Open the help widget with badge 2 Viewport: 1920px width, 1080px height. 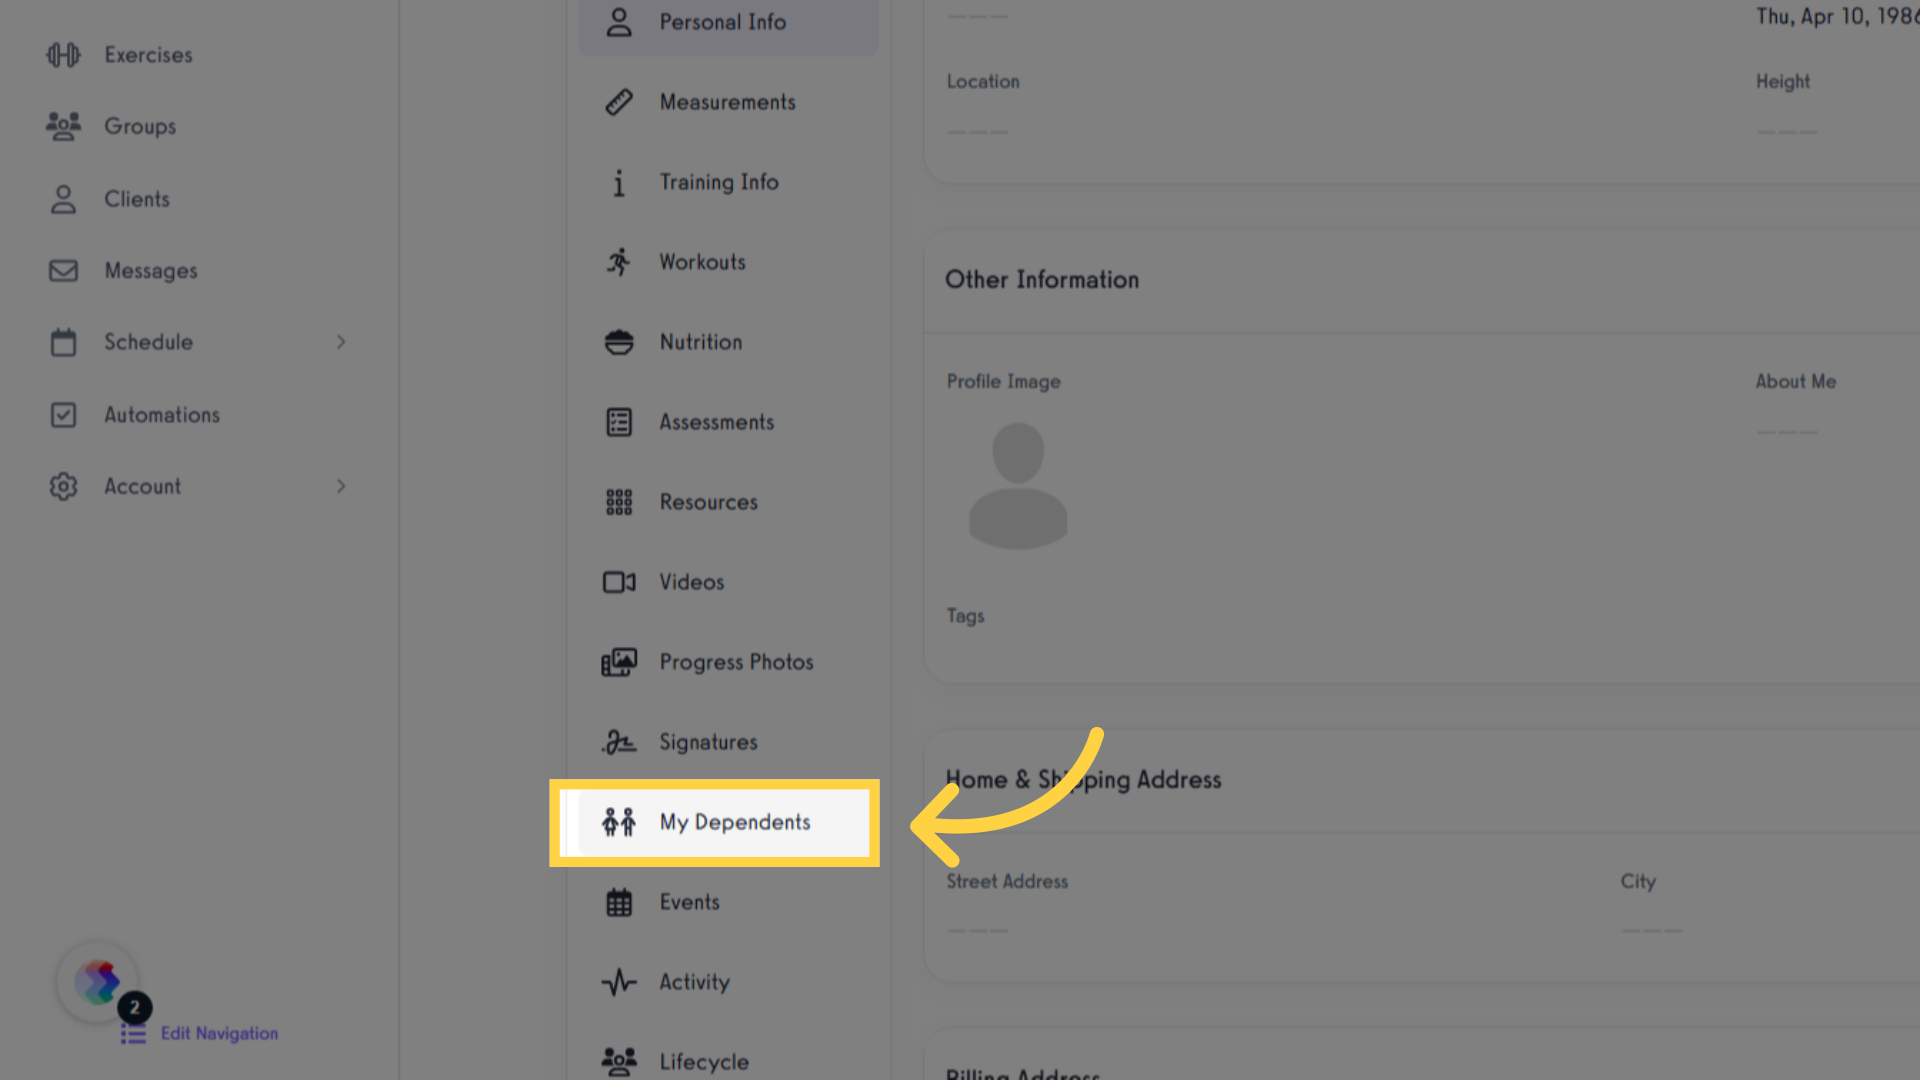click(98, 982)
